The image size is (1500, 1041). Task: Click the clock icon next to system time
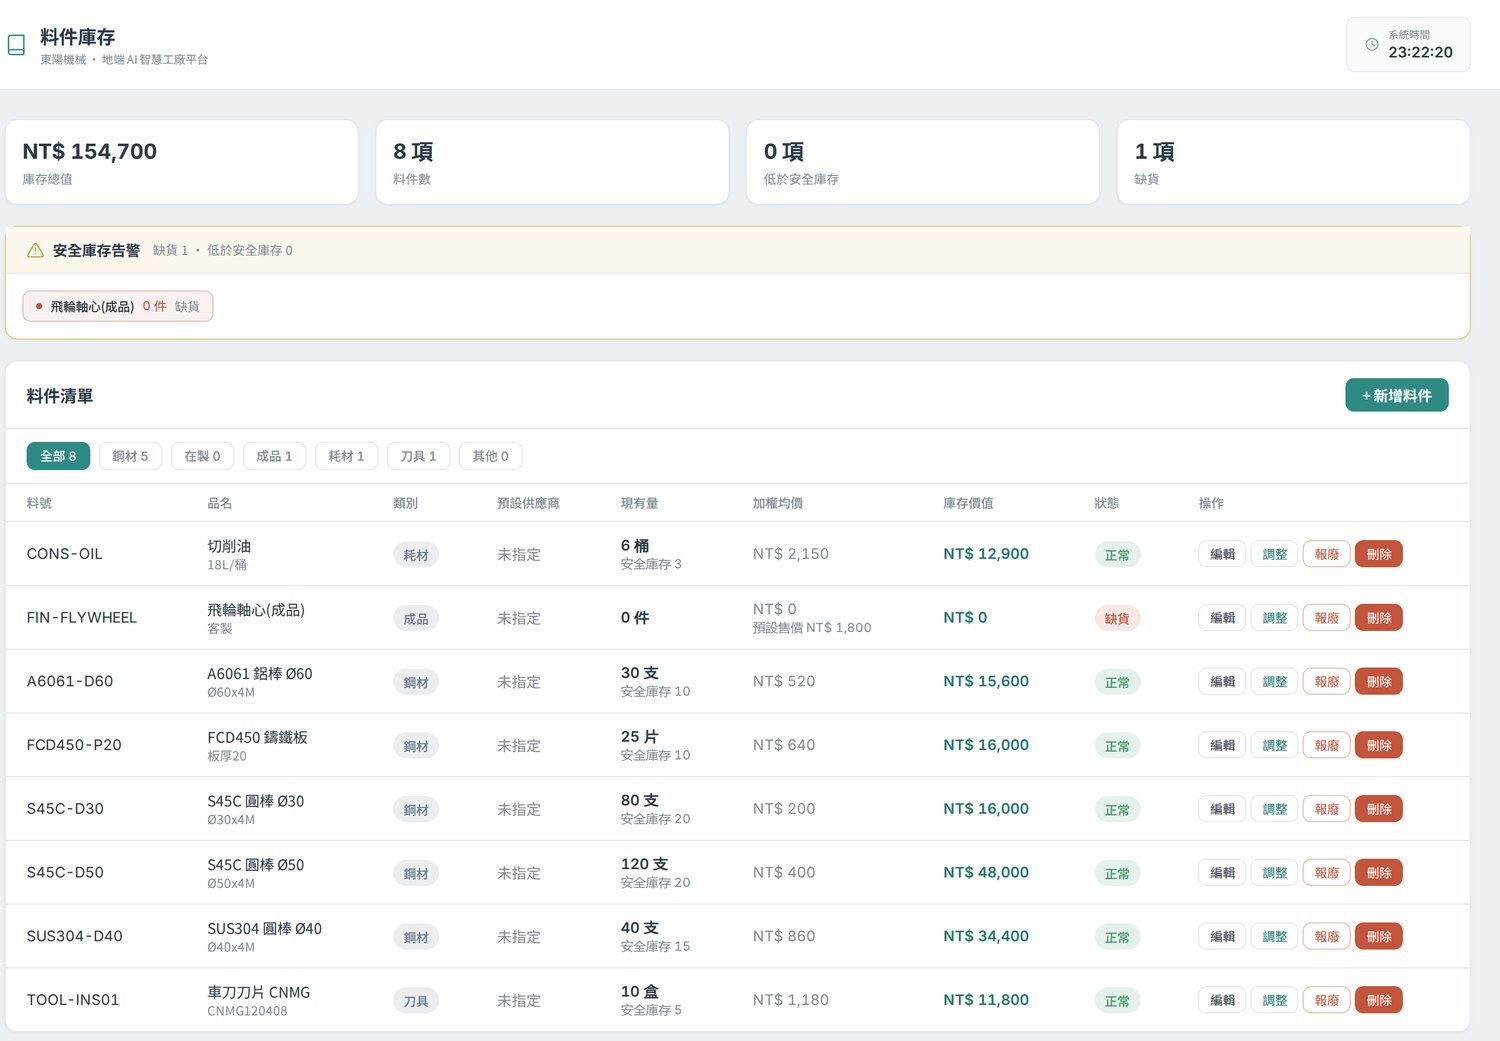click(1372, 44)
